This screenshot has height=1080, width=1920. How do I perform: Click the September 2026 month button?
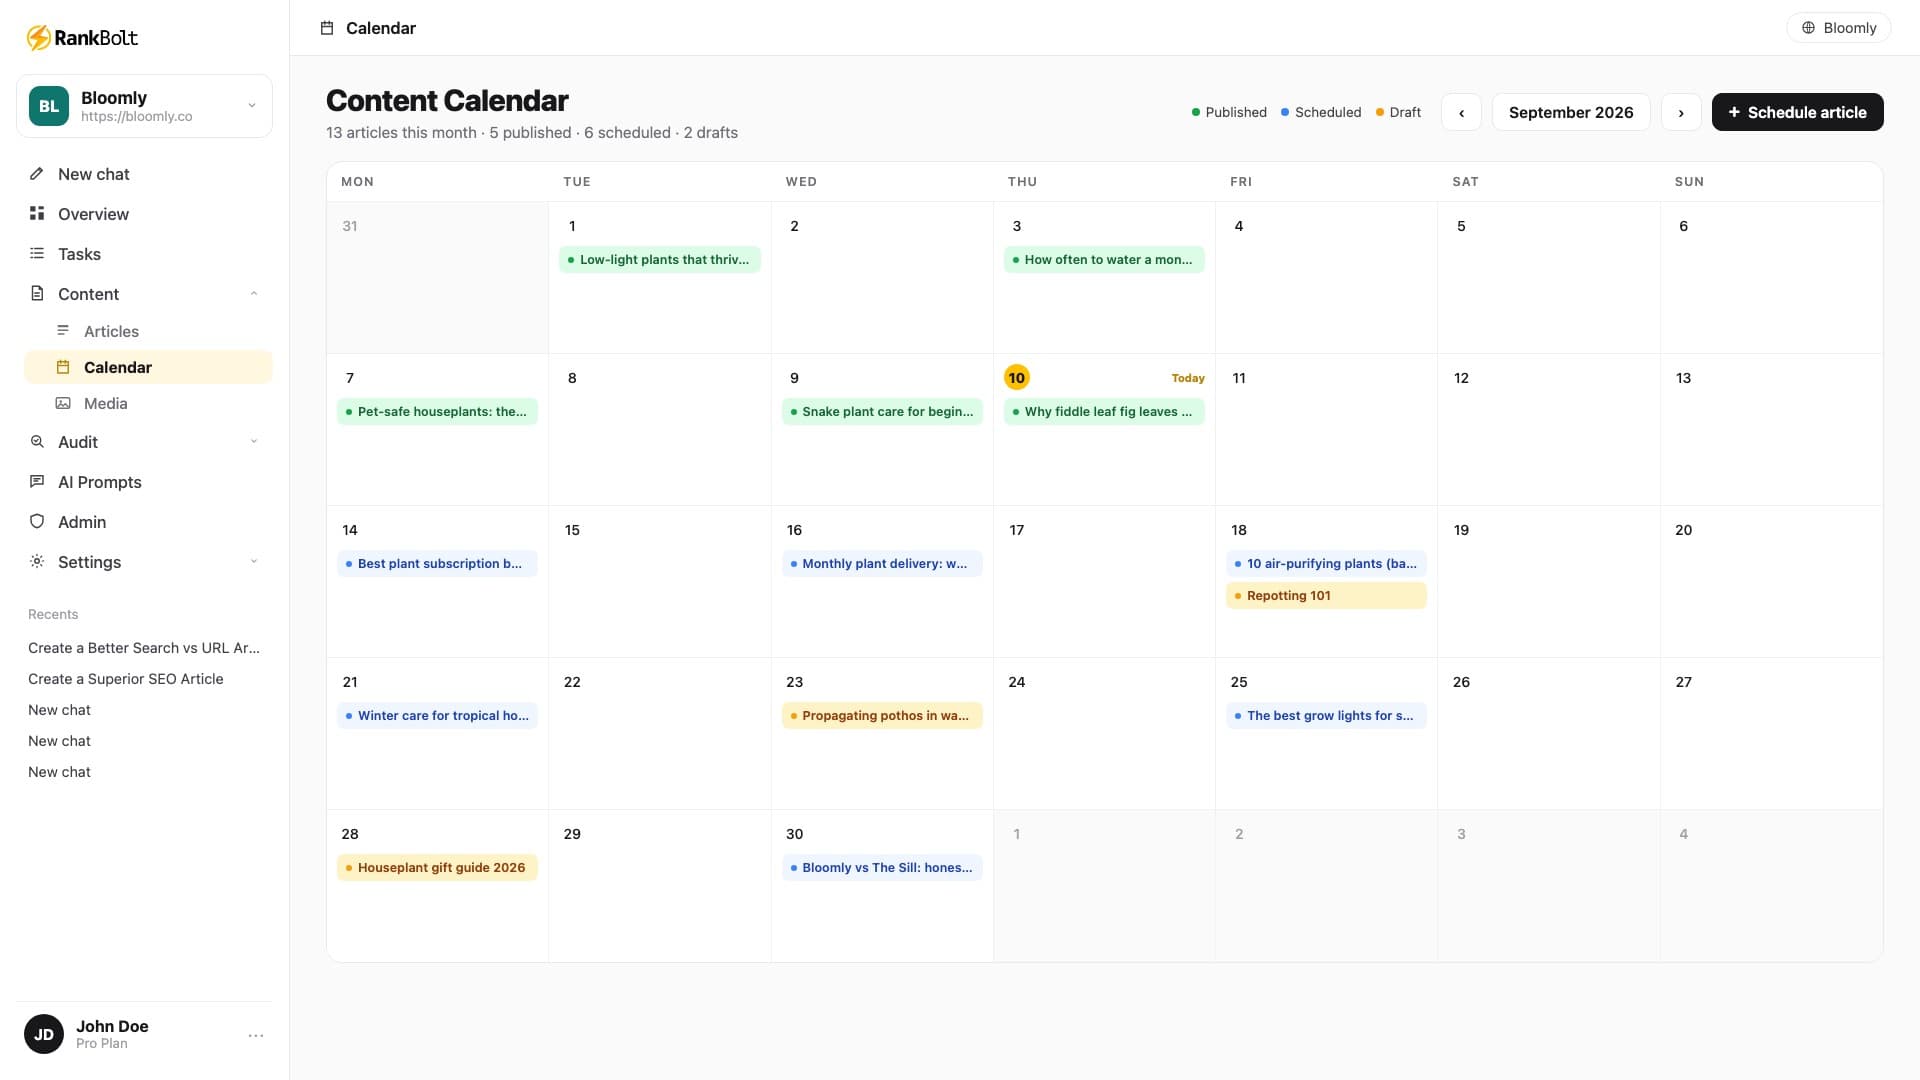pos(1571,112)
